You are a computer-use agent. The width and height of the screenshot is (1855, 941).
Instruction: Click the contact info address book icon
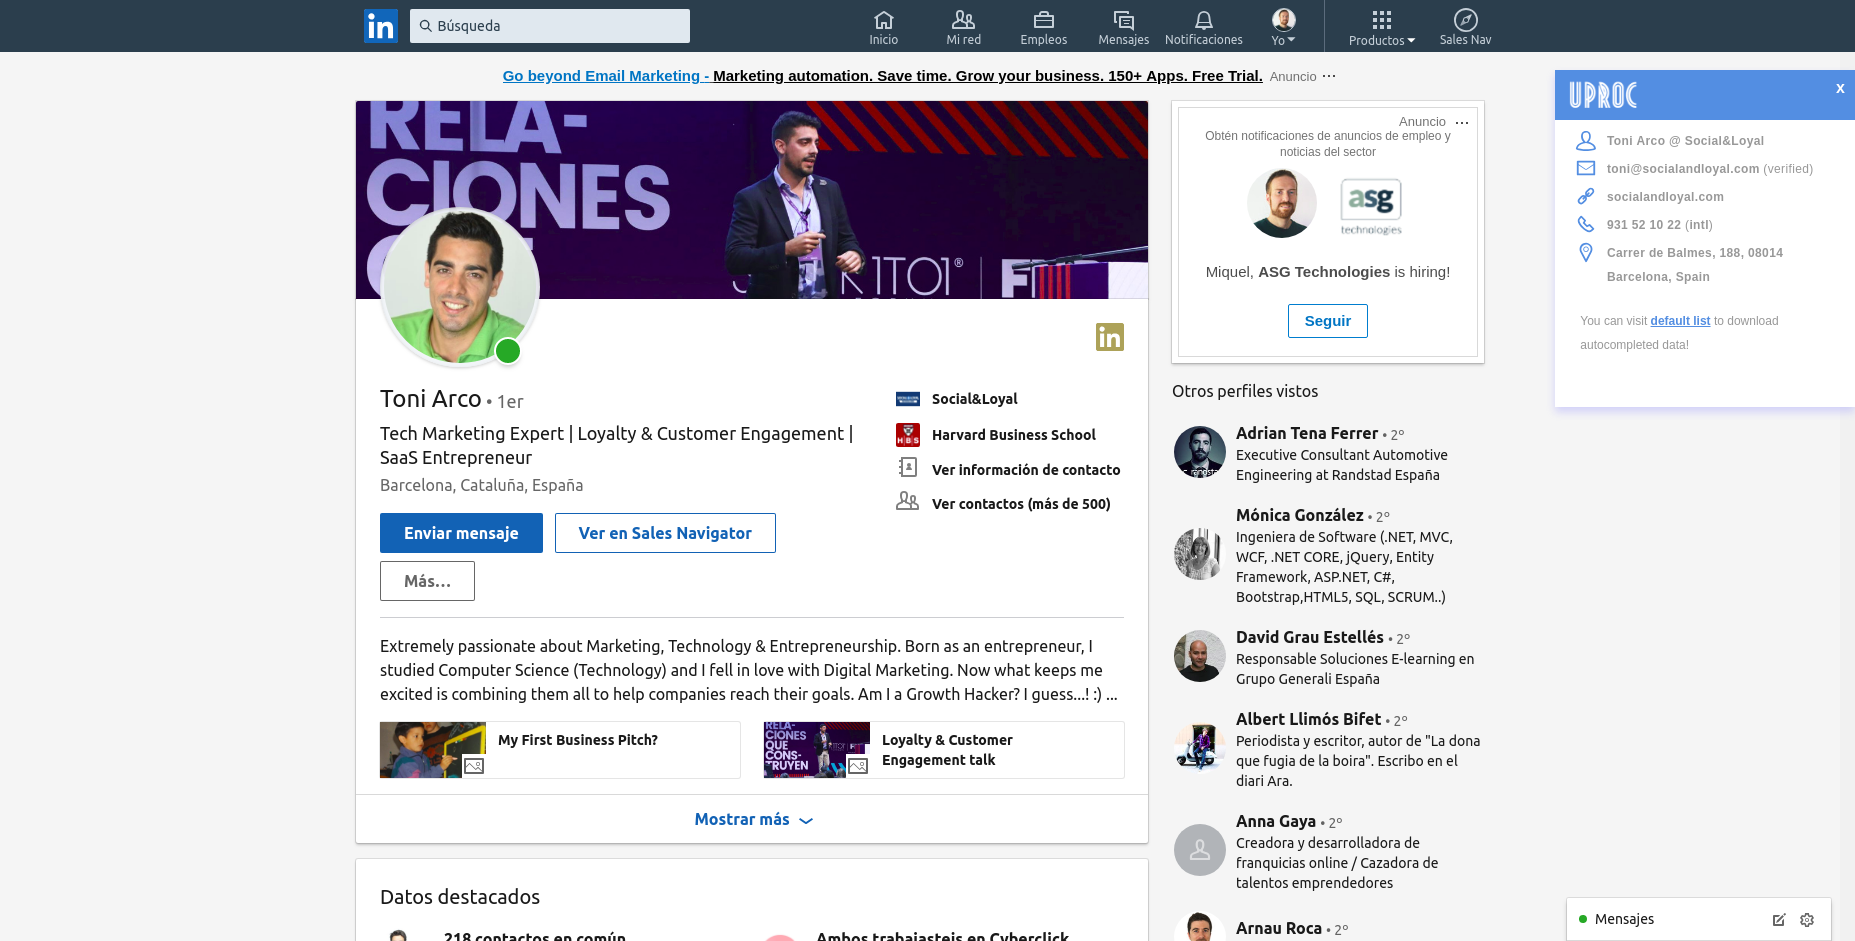pyautogui.click(x=908, y=467)
